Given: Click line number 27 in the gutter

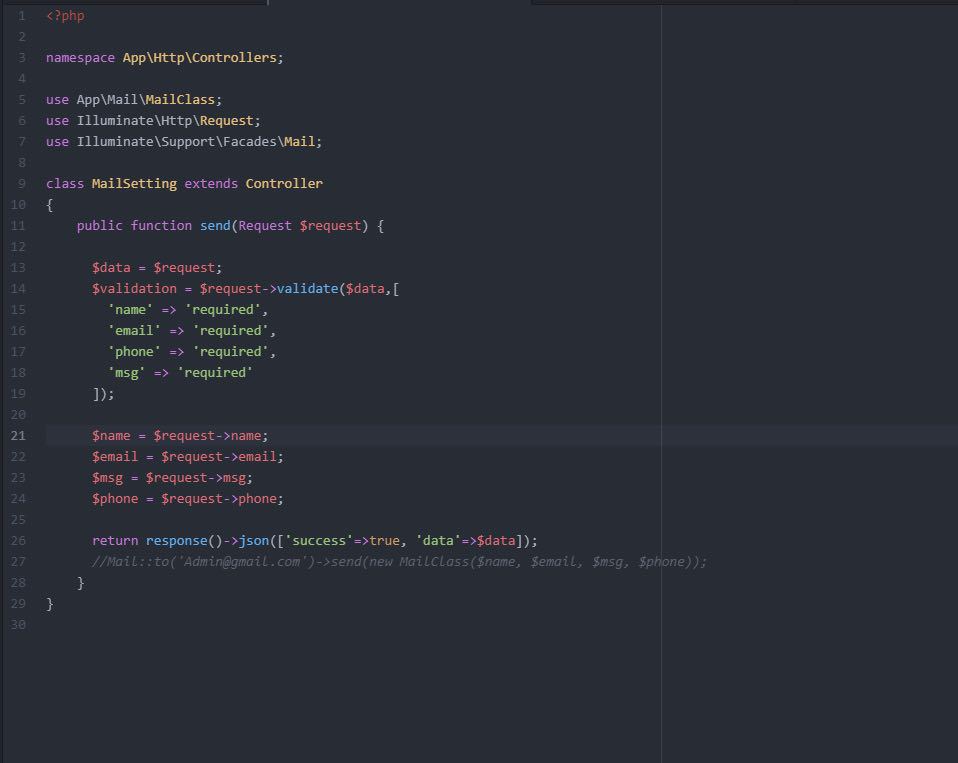Looking at the screenshot, I should pos(18,561).
